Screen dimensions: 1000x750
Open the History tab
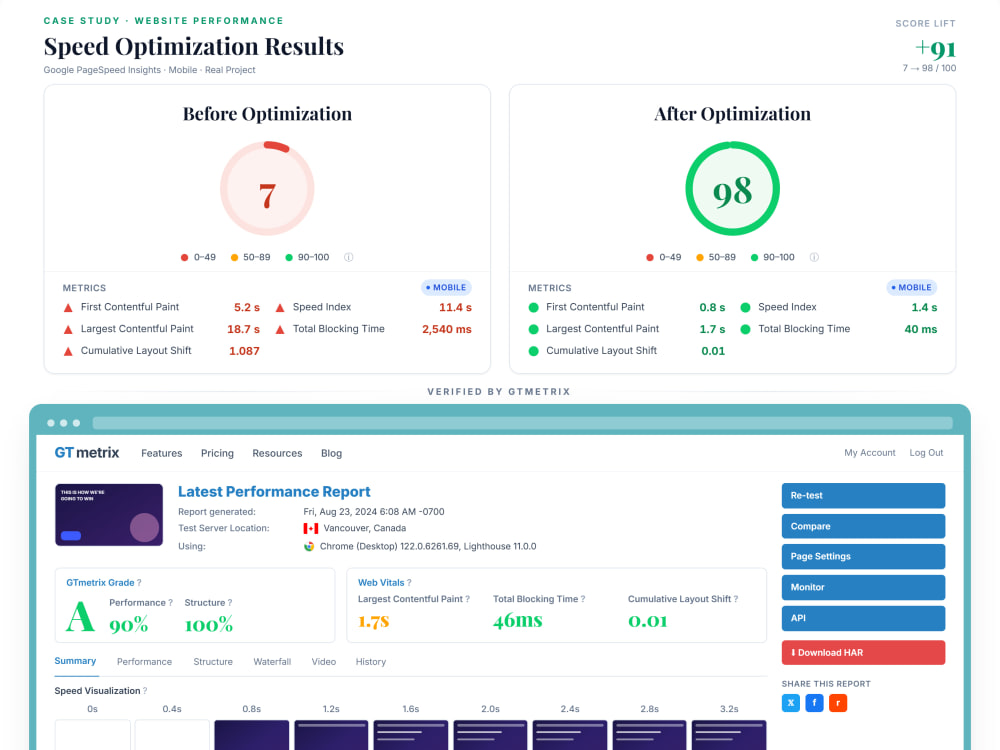[371, 662]
